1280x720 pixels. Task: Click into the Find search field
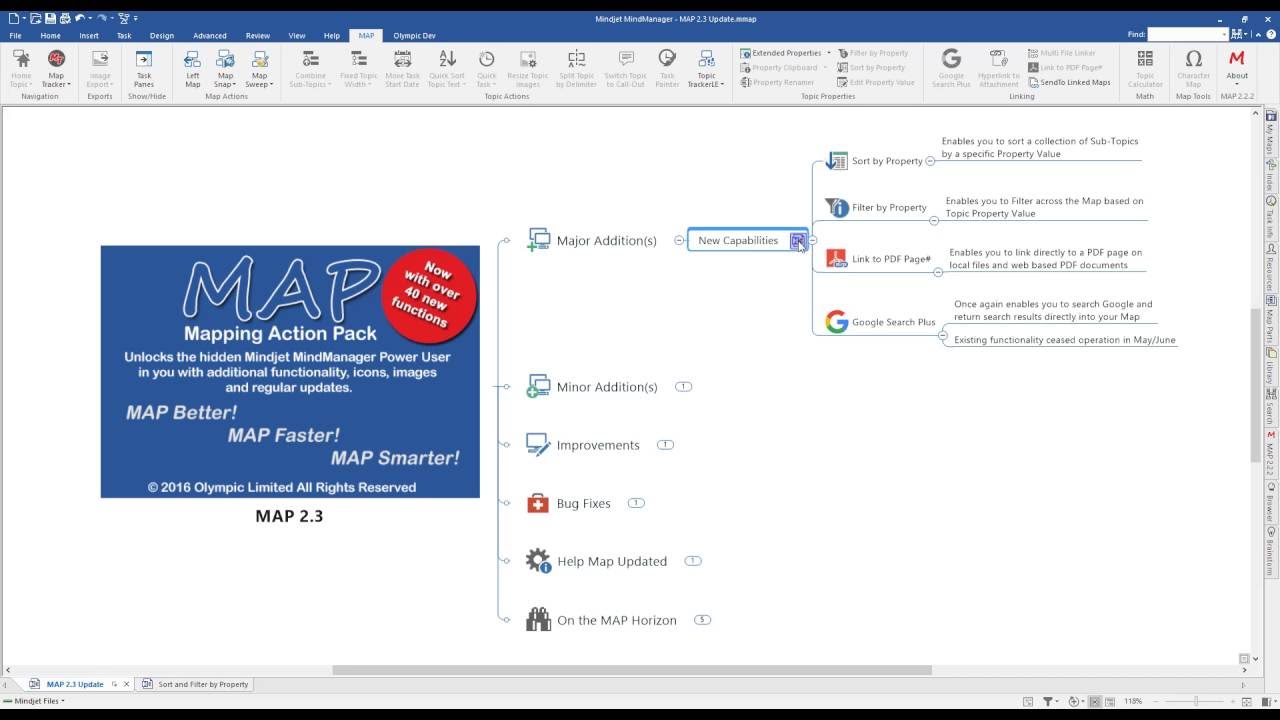(1186, 34)
